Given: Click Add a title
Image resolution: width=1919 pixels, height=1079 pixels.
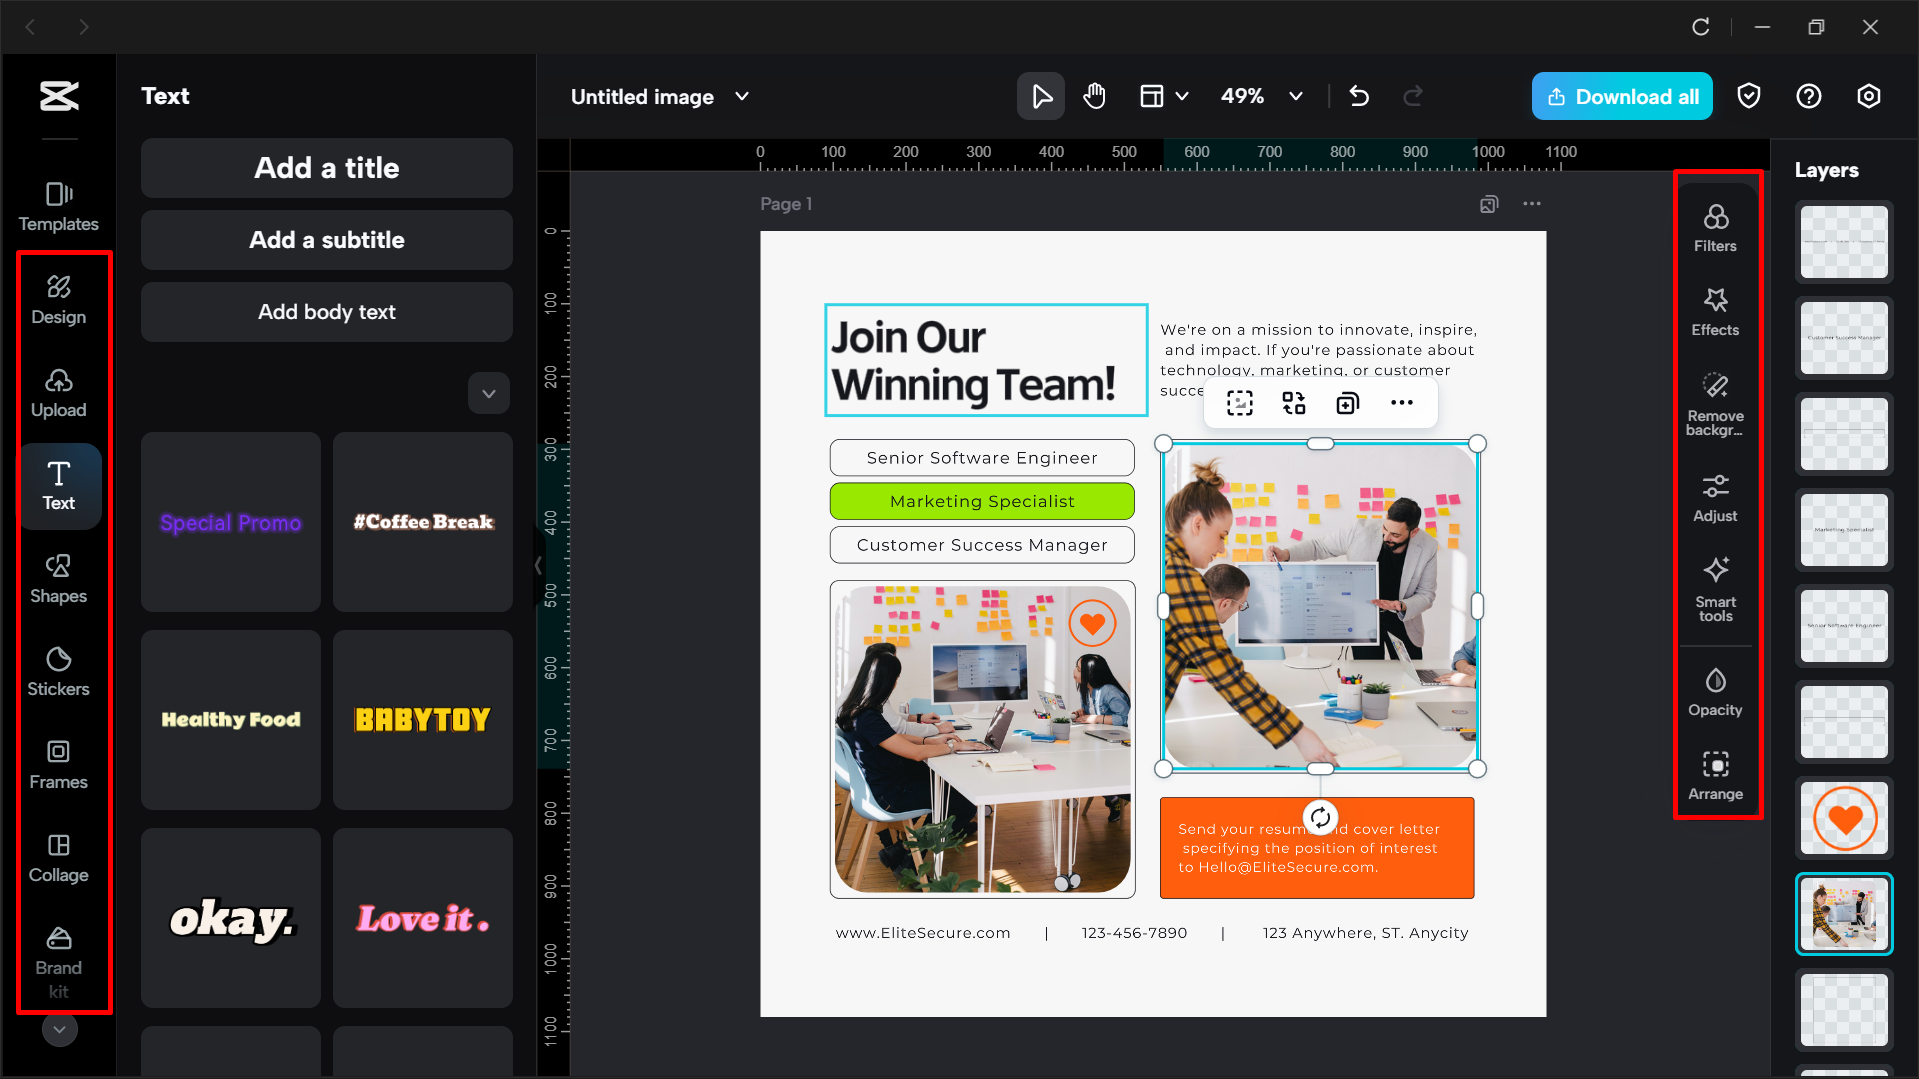Looking at the screenshot, I should coord(326,168).
